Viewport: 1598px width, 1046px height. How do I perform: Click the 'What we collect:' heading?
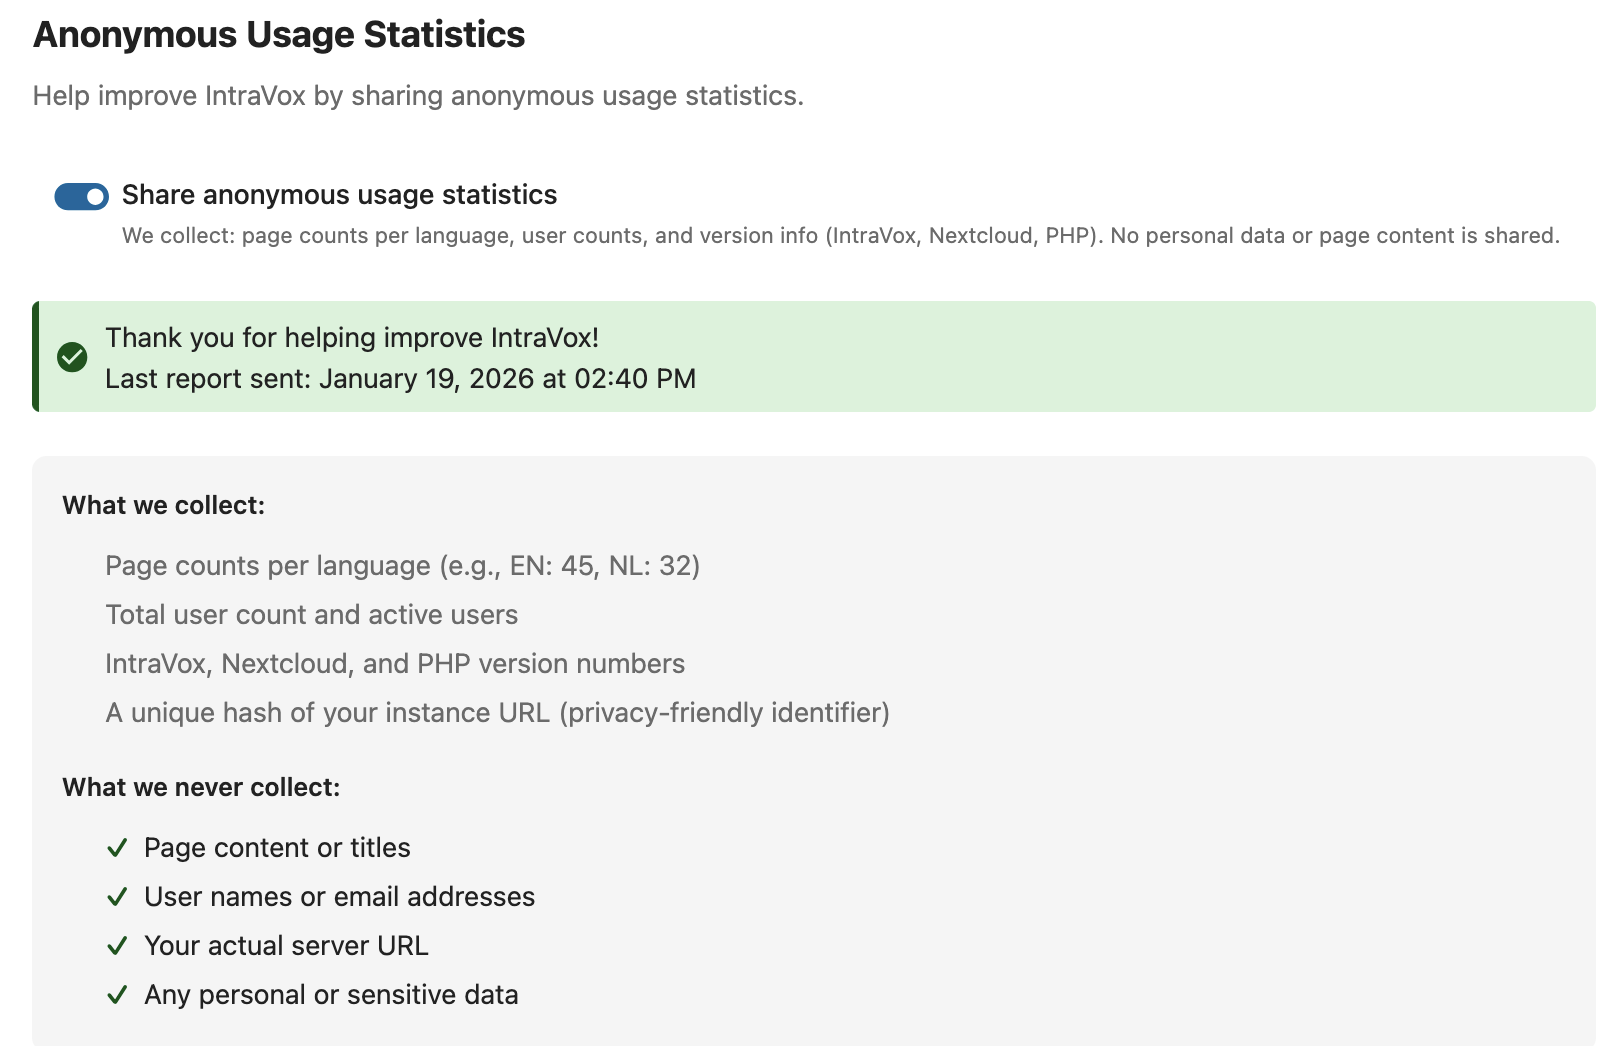pos(164,506)
